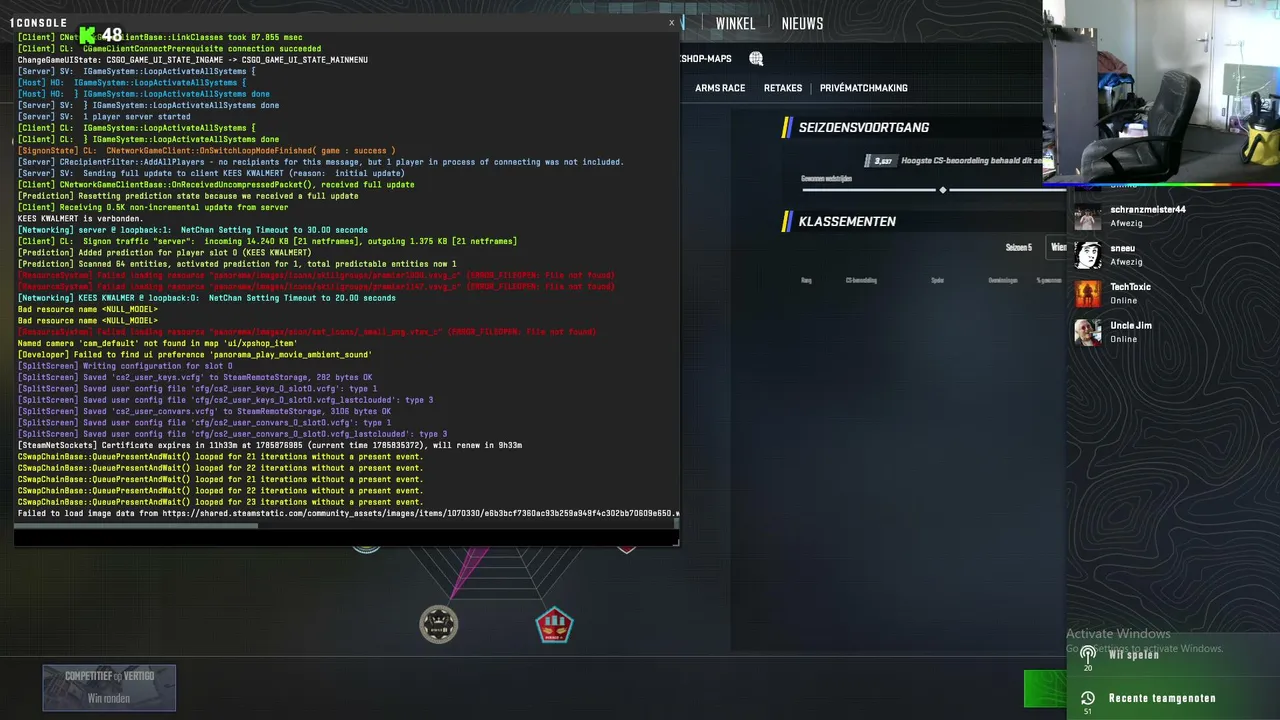Click the "[SteamNetSockets] Certificate expires" line
Screen dimensions: 1280x720
tap(270, 445)
